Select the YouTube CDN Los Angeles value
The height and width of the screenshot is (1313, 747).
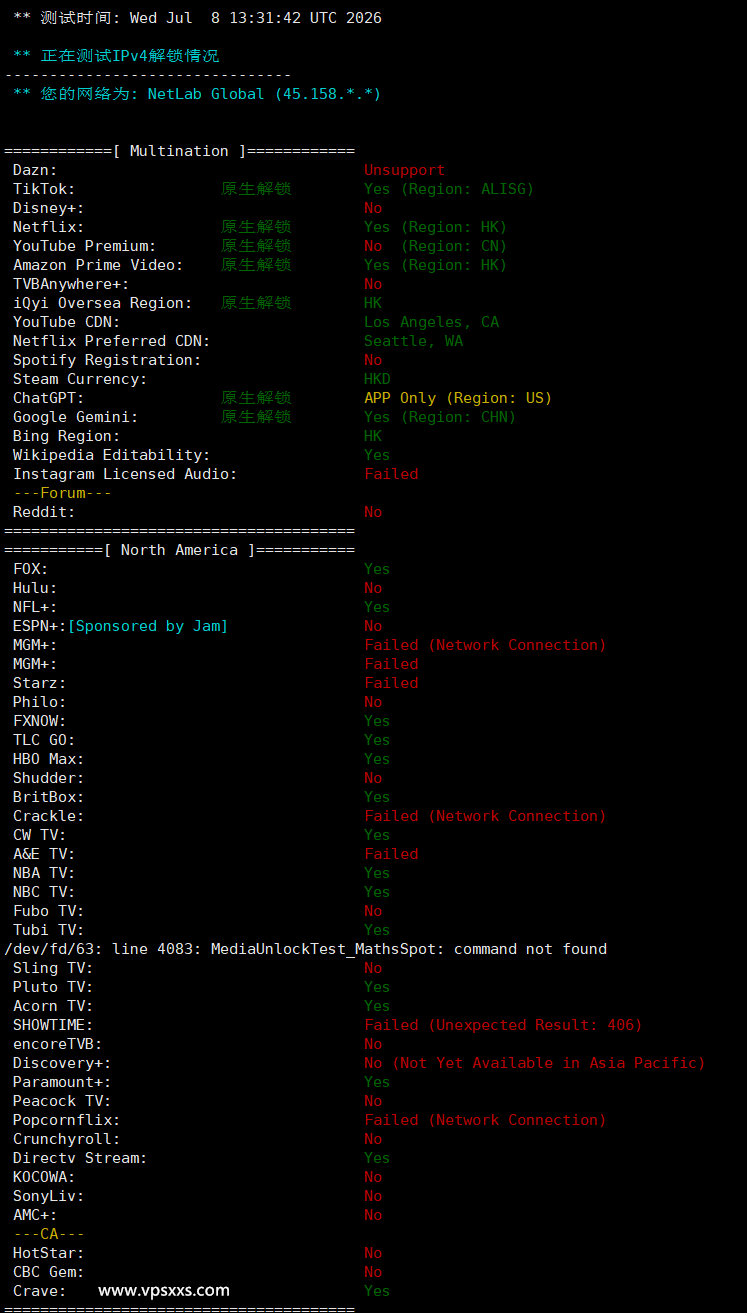[431, 322]
